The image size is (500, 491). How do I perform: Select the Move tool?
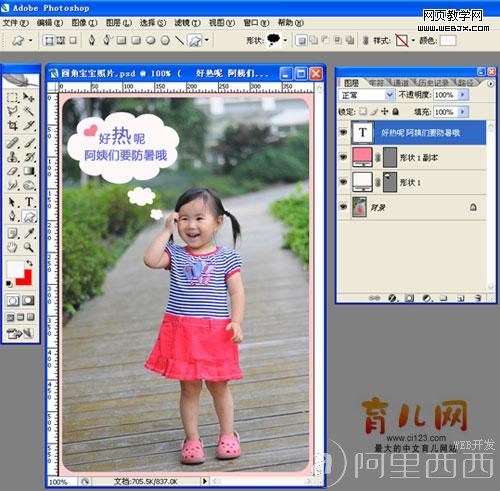pyautogui.click(x=29, y=98)
